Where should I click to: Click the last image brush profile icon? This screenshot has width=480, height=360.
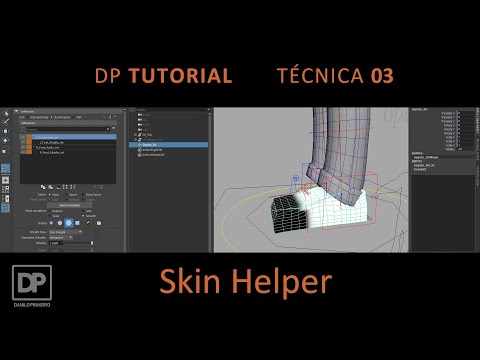coord(89,223)
